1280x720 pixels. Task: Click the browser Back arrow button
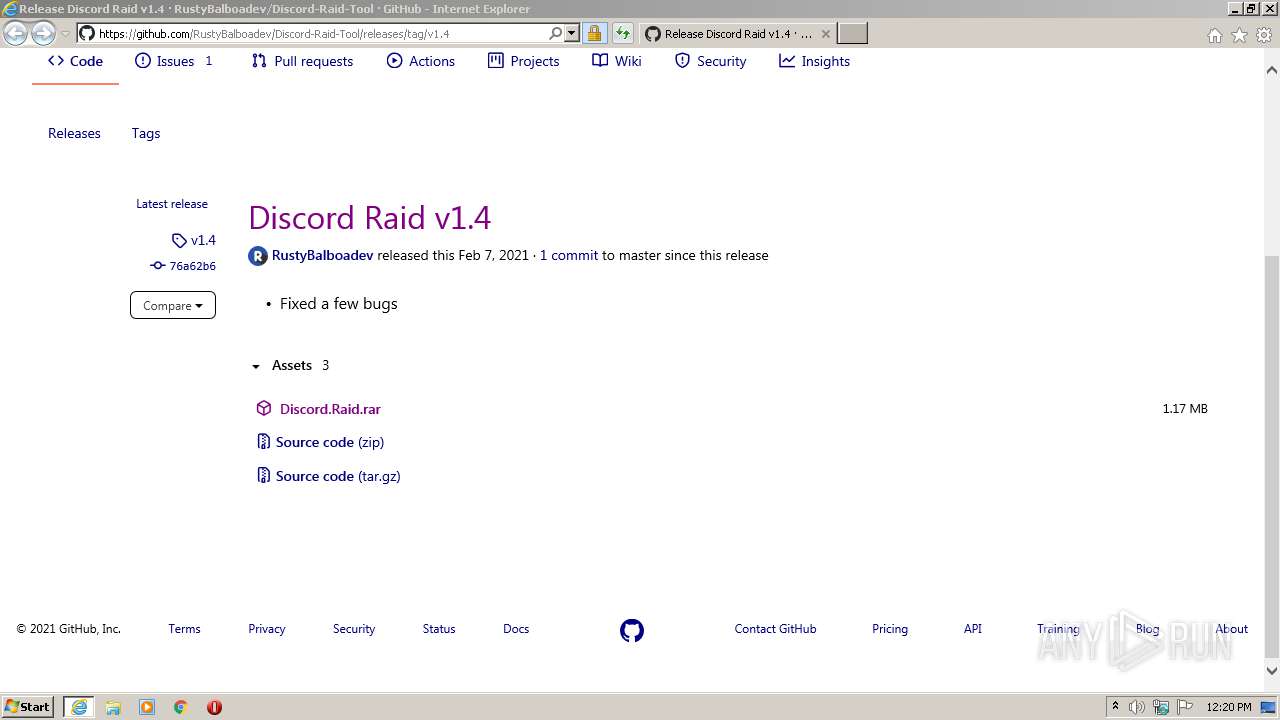coord(15,34)
